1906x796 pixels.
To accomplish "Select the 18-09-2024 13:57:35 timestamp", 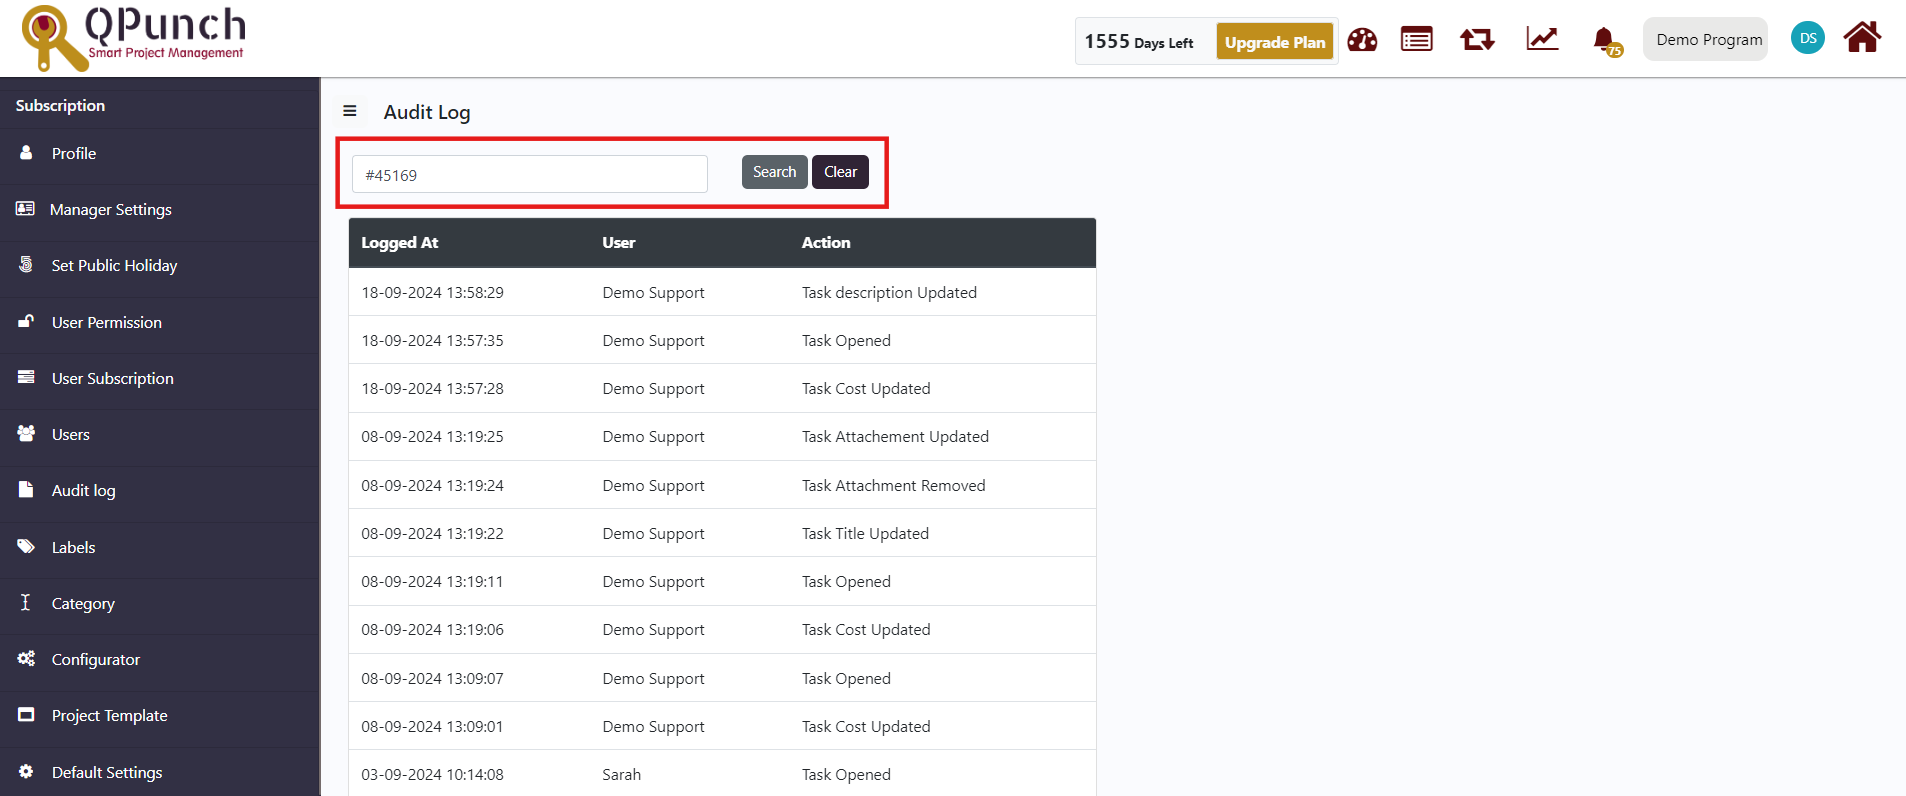I will (x=432, y=340).
